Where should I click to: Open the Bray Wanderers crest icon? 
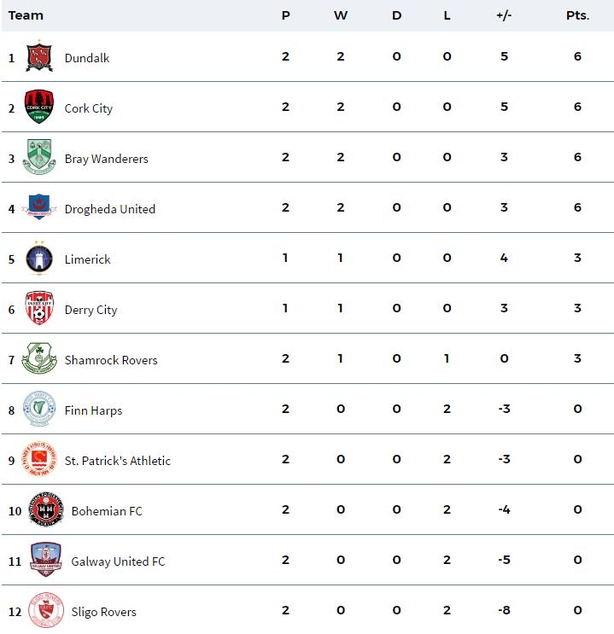[39, 157]
